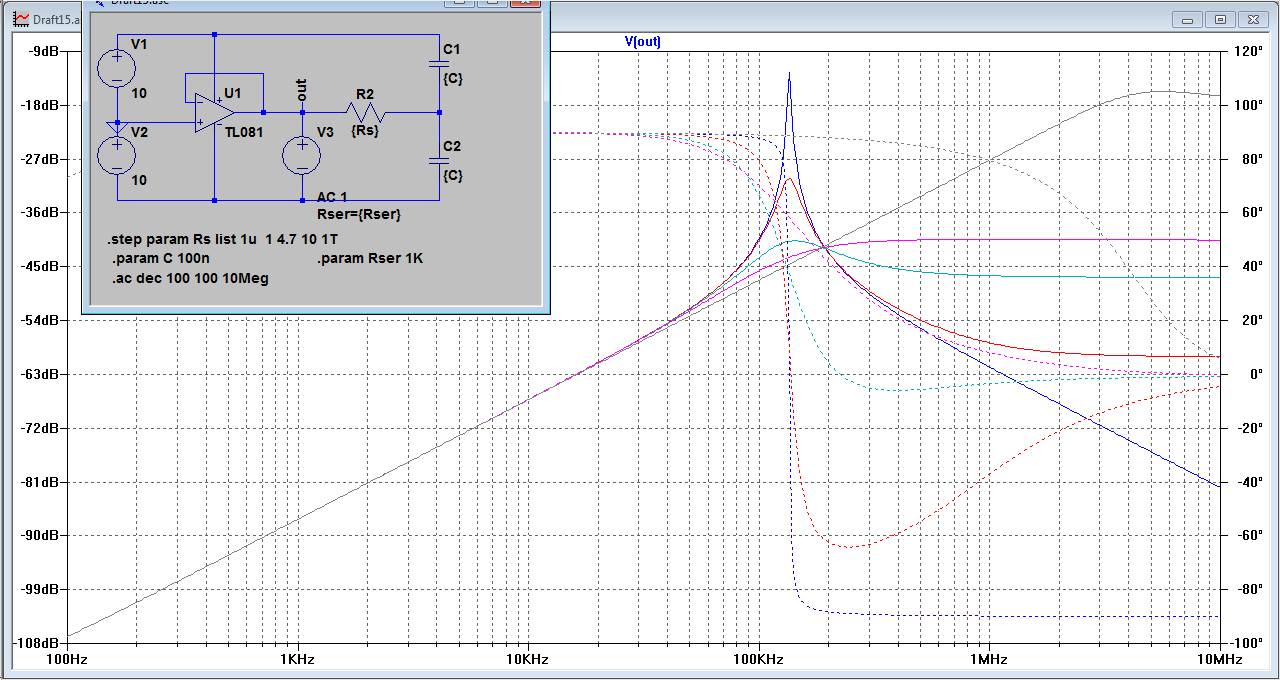1280x680 pixels.
Task: Click the ground symbol between V1 and V2
Action: pos(117,126)
